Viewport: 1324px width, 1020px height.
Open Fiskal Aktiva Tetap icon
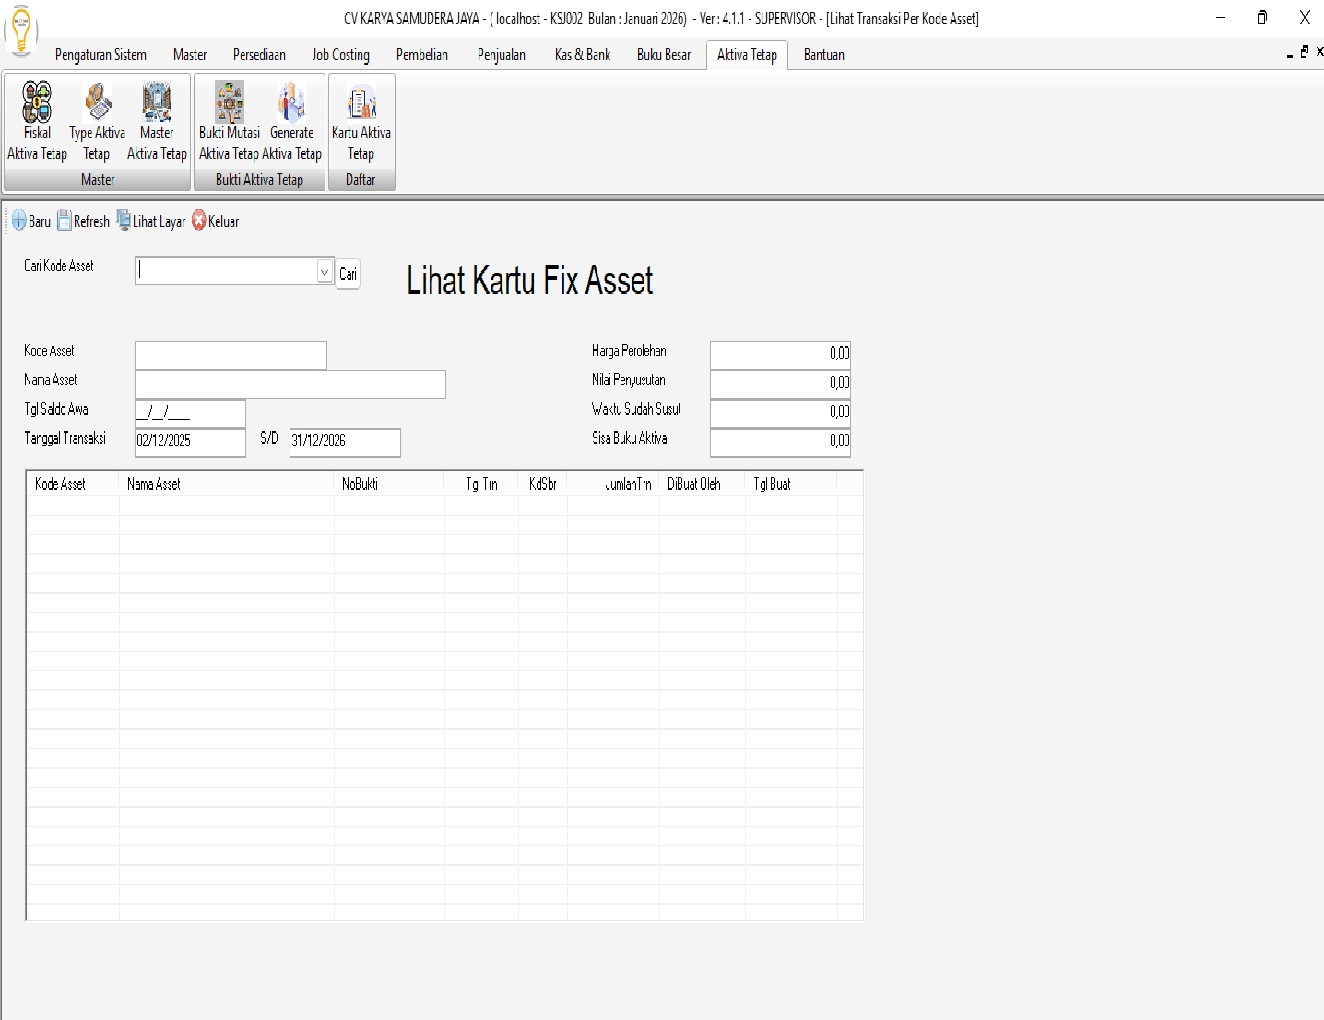(37, 122)
